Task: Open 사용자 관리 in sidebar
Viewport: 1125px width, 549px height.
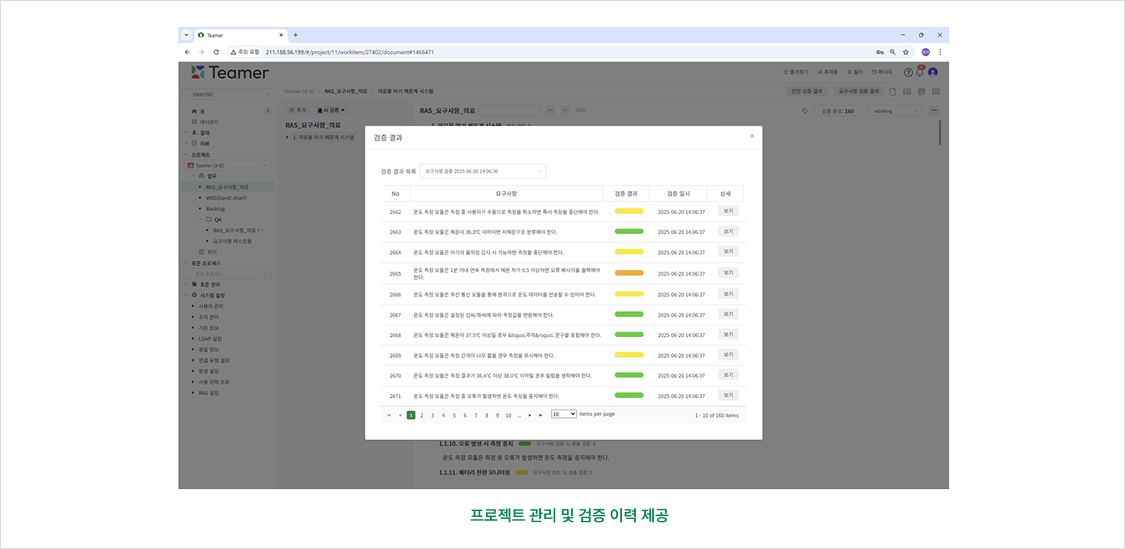Action: pyautogui.click(x=210, y=306)
